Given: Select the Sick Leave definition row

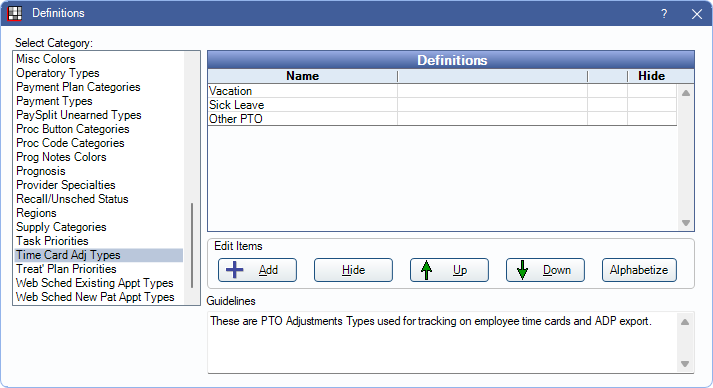Looking at the screenshot, I should [442, 105].
